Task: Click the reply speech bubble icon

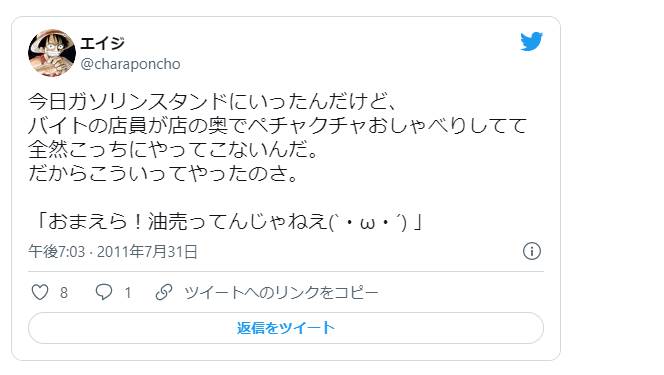Action: 104,292
